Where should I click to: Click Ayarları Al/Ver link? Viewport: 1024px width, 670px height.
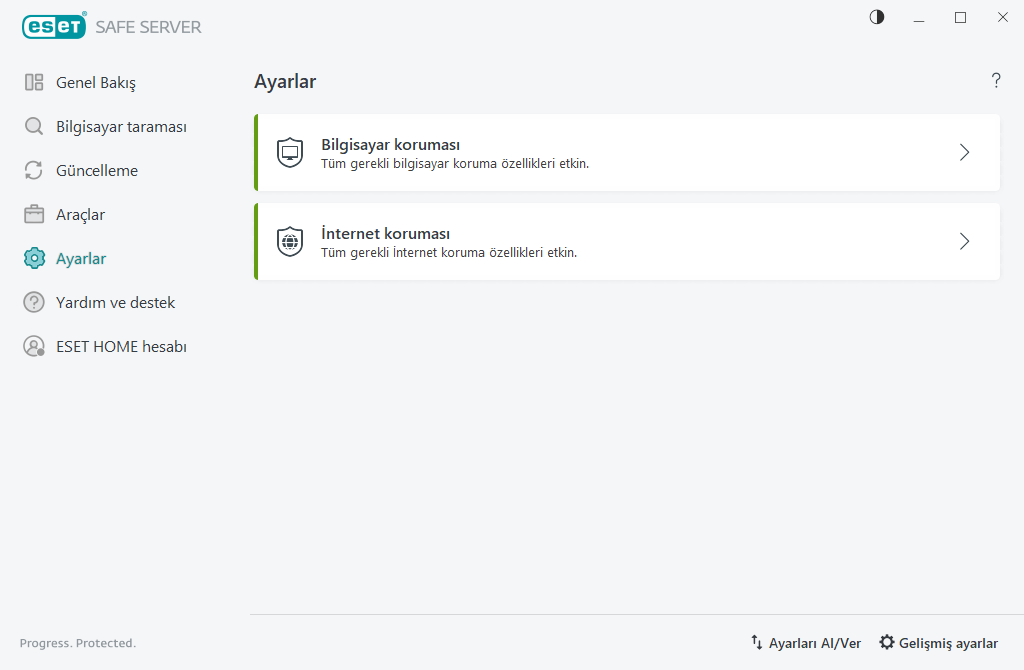click(x=814, y=643)
